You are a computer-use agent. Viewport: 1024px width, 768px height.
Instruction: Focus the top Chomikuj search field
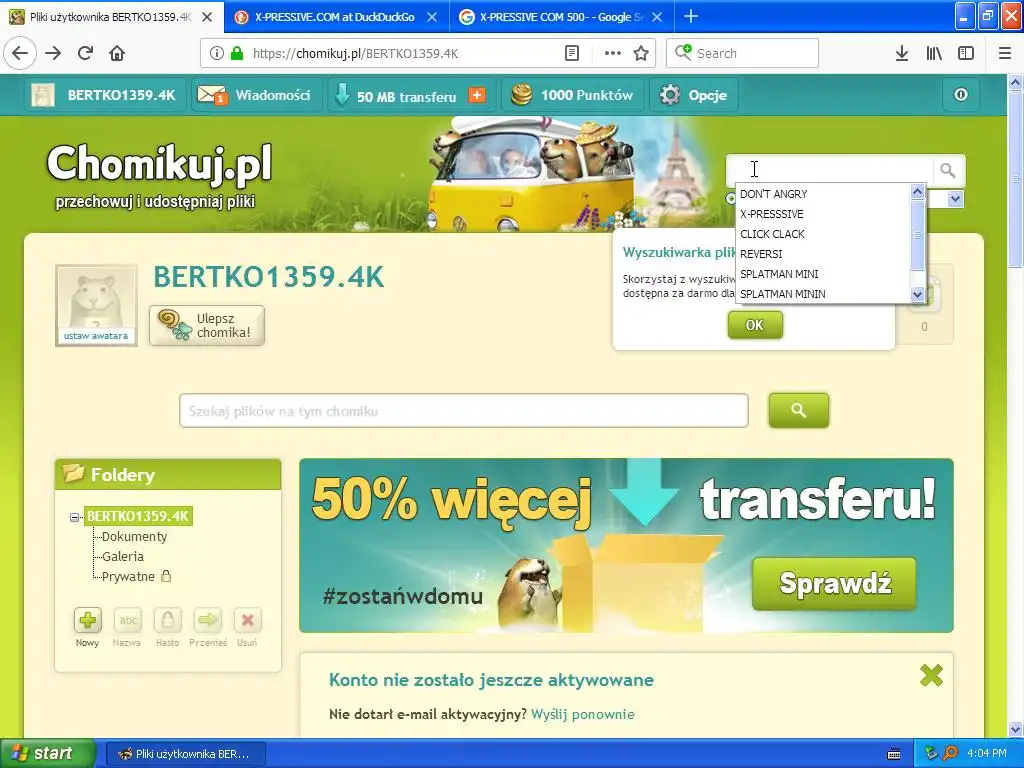pos(830,170)
